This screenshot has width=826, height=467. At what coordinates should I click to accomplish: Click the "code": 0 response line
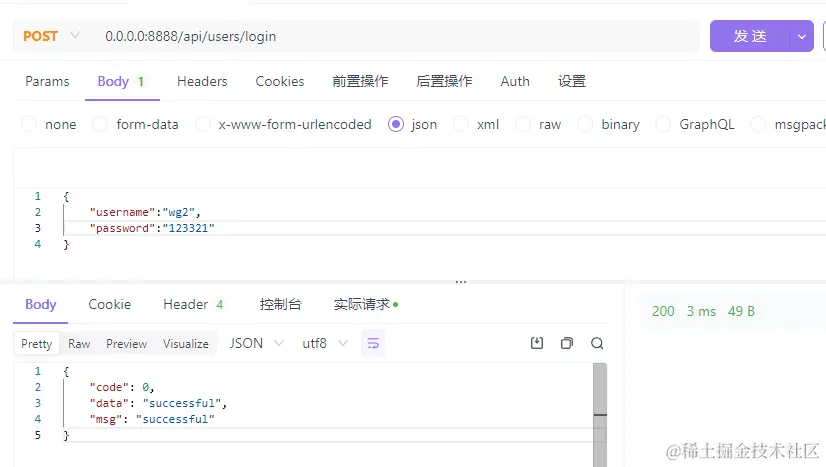[x=122, y=387]
